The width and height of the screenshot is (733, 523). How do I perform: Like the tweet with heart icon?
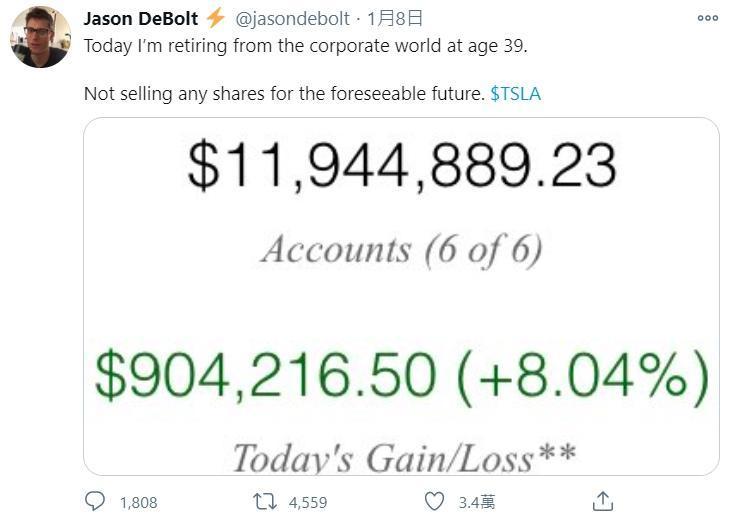[x=434, y=501]
